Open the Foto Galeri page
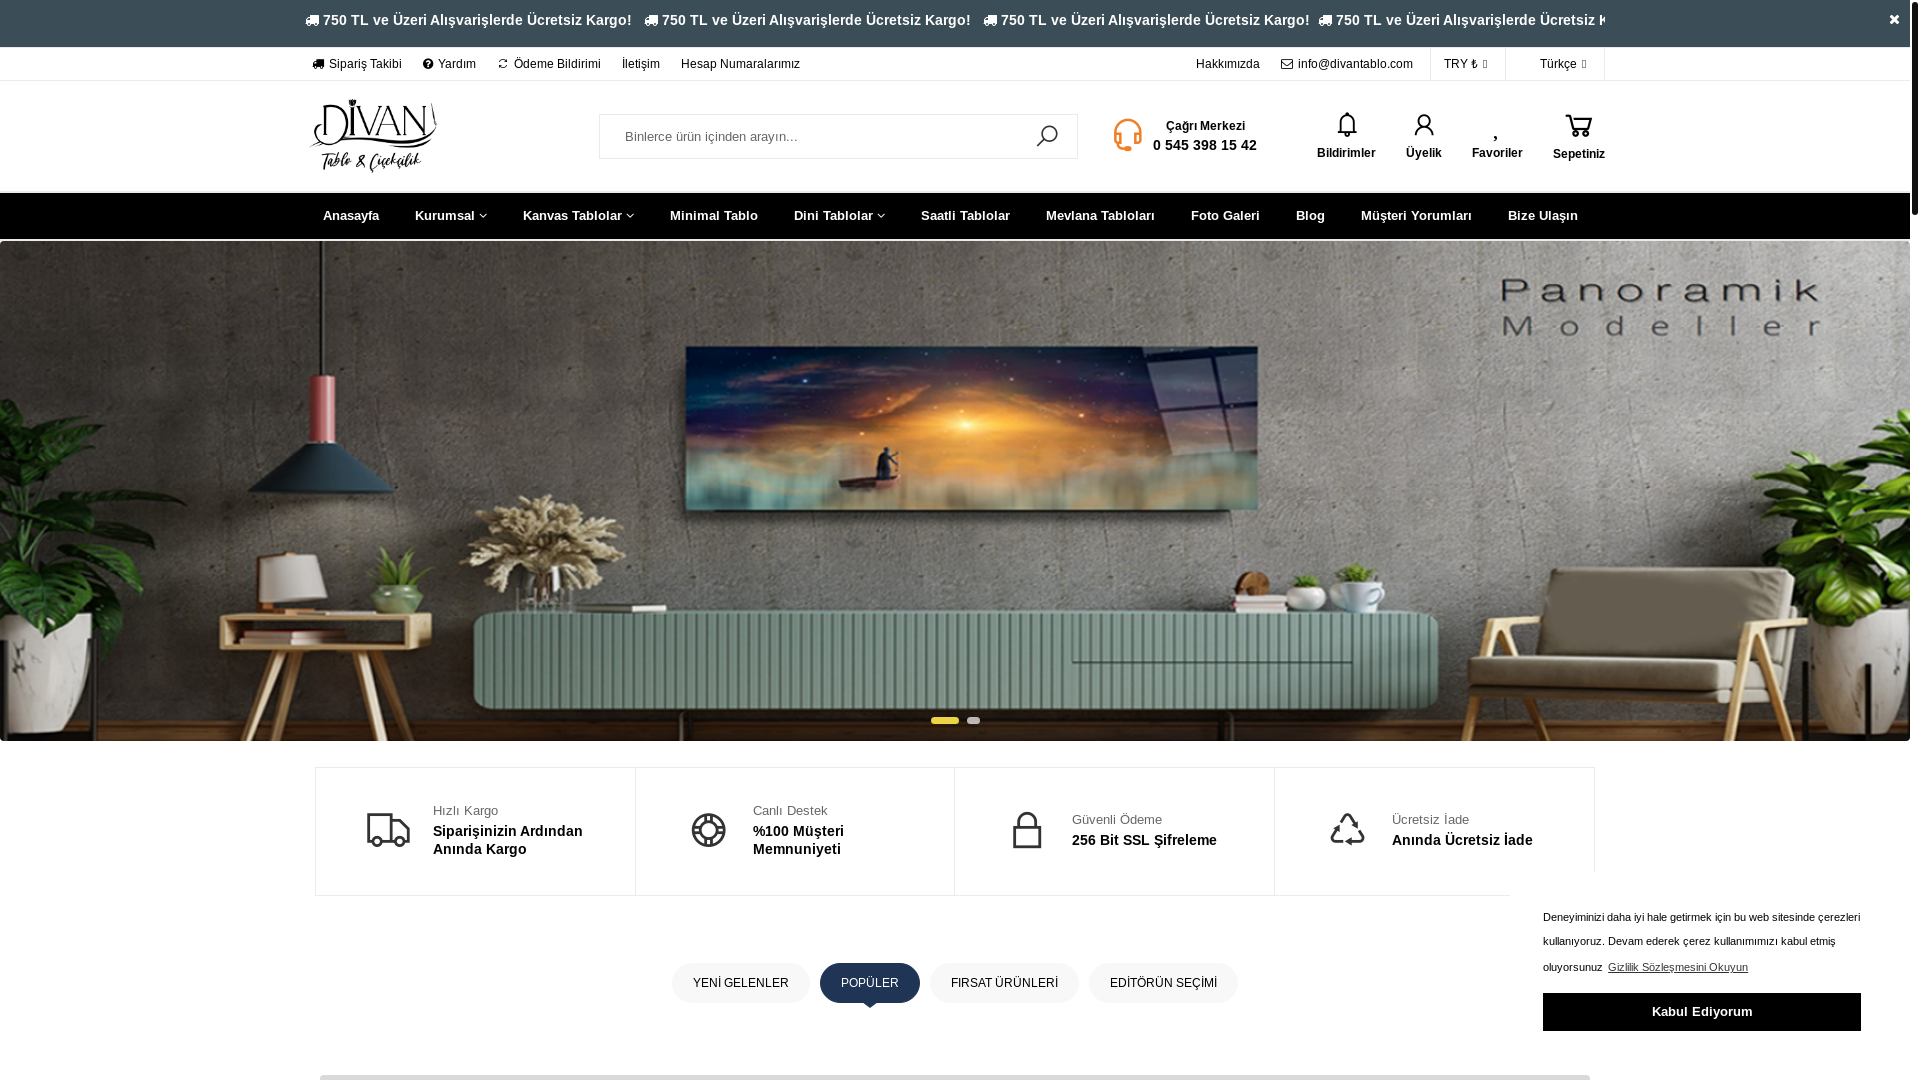1920x1080 pixels. pyautogui.click(x=1225, y=216)
